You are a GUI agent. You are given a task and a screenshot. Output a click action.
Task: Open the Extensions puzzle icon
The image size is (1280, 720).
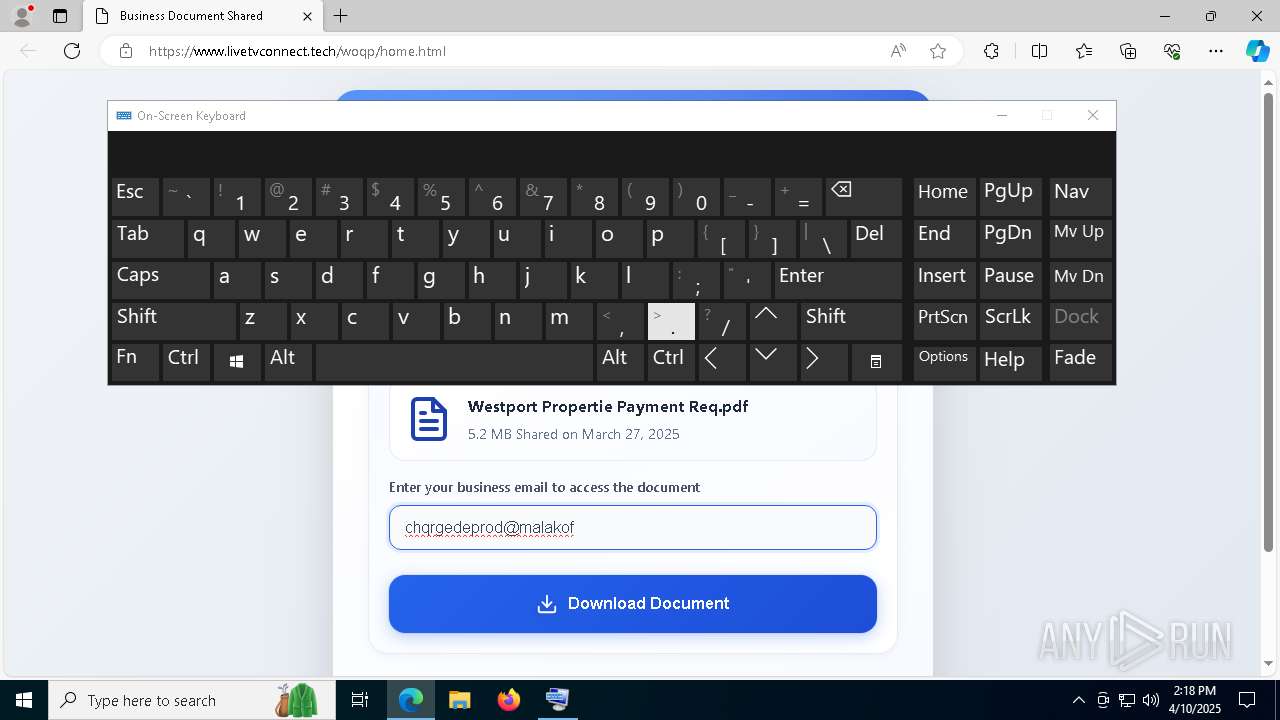(991, 51)
